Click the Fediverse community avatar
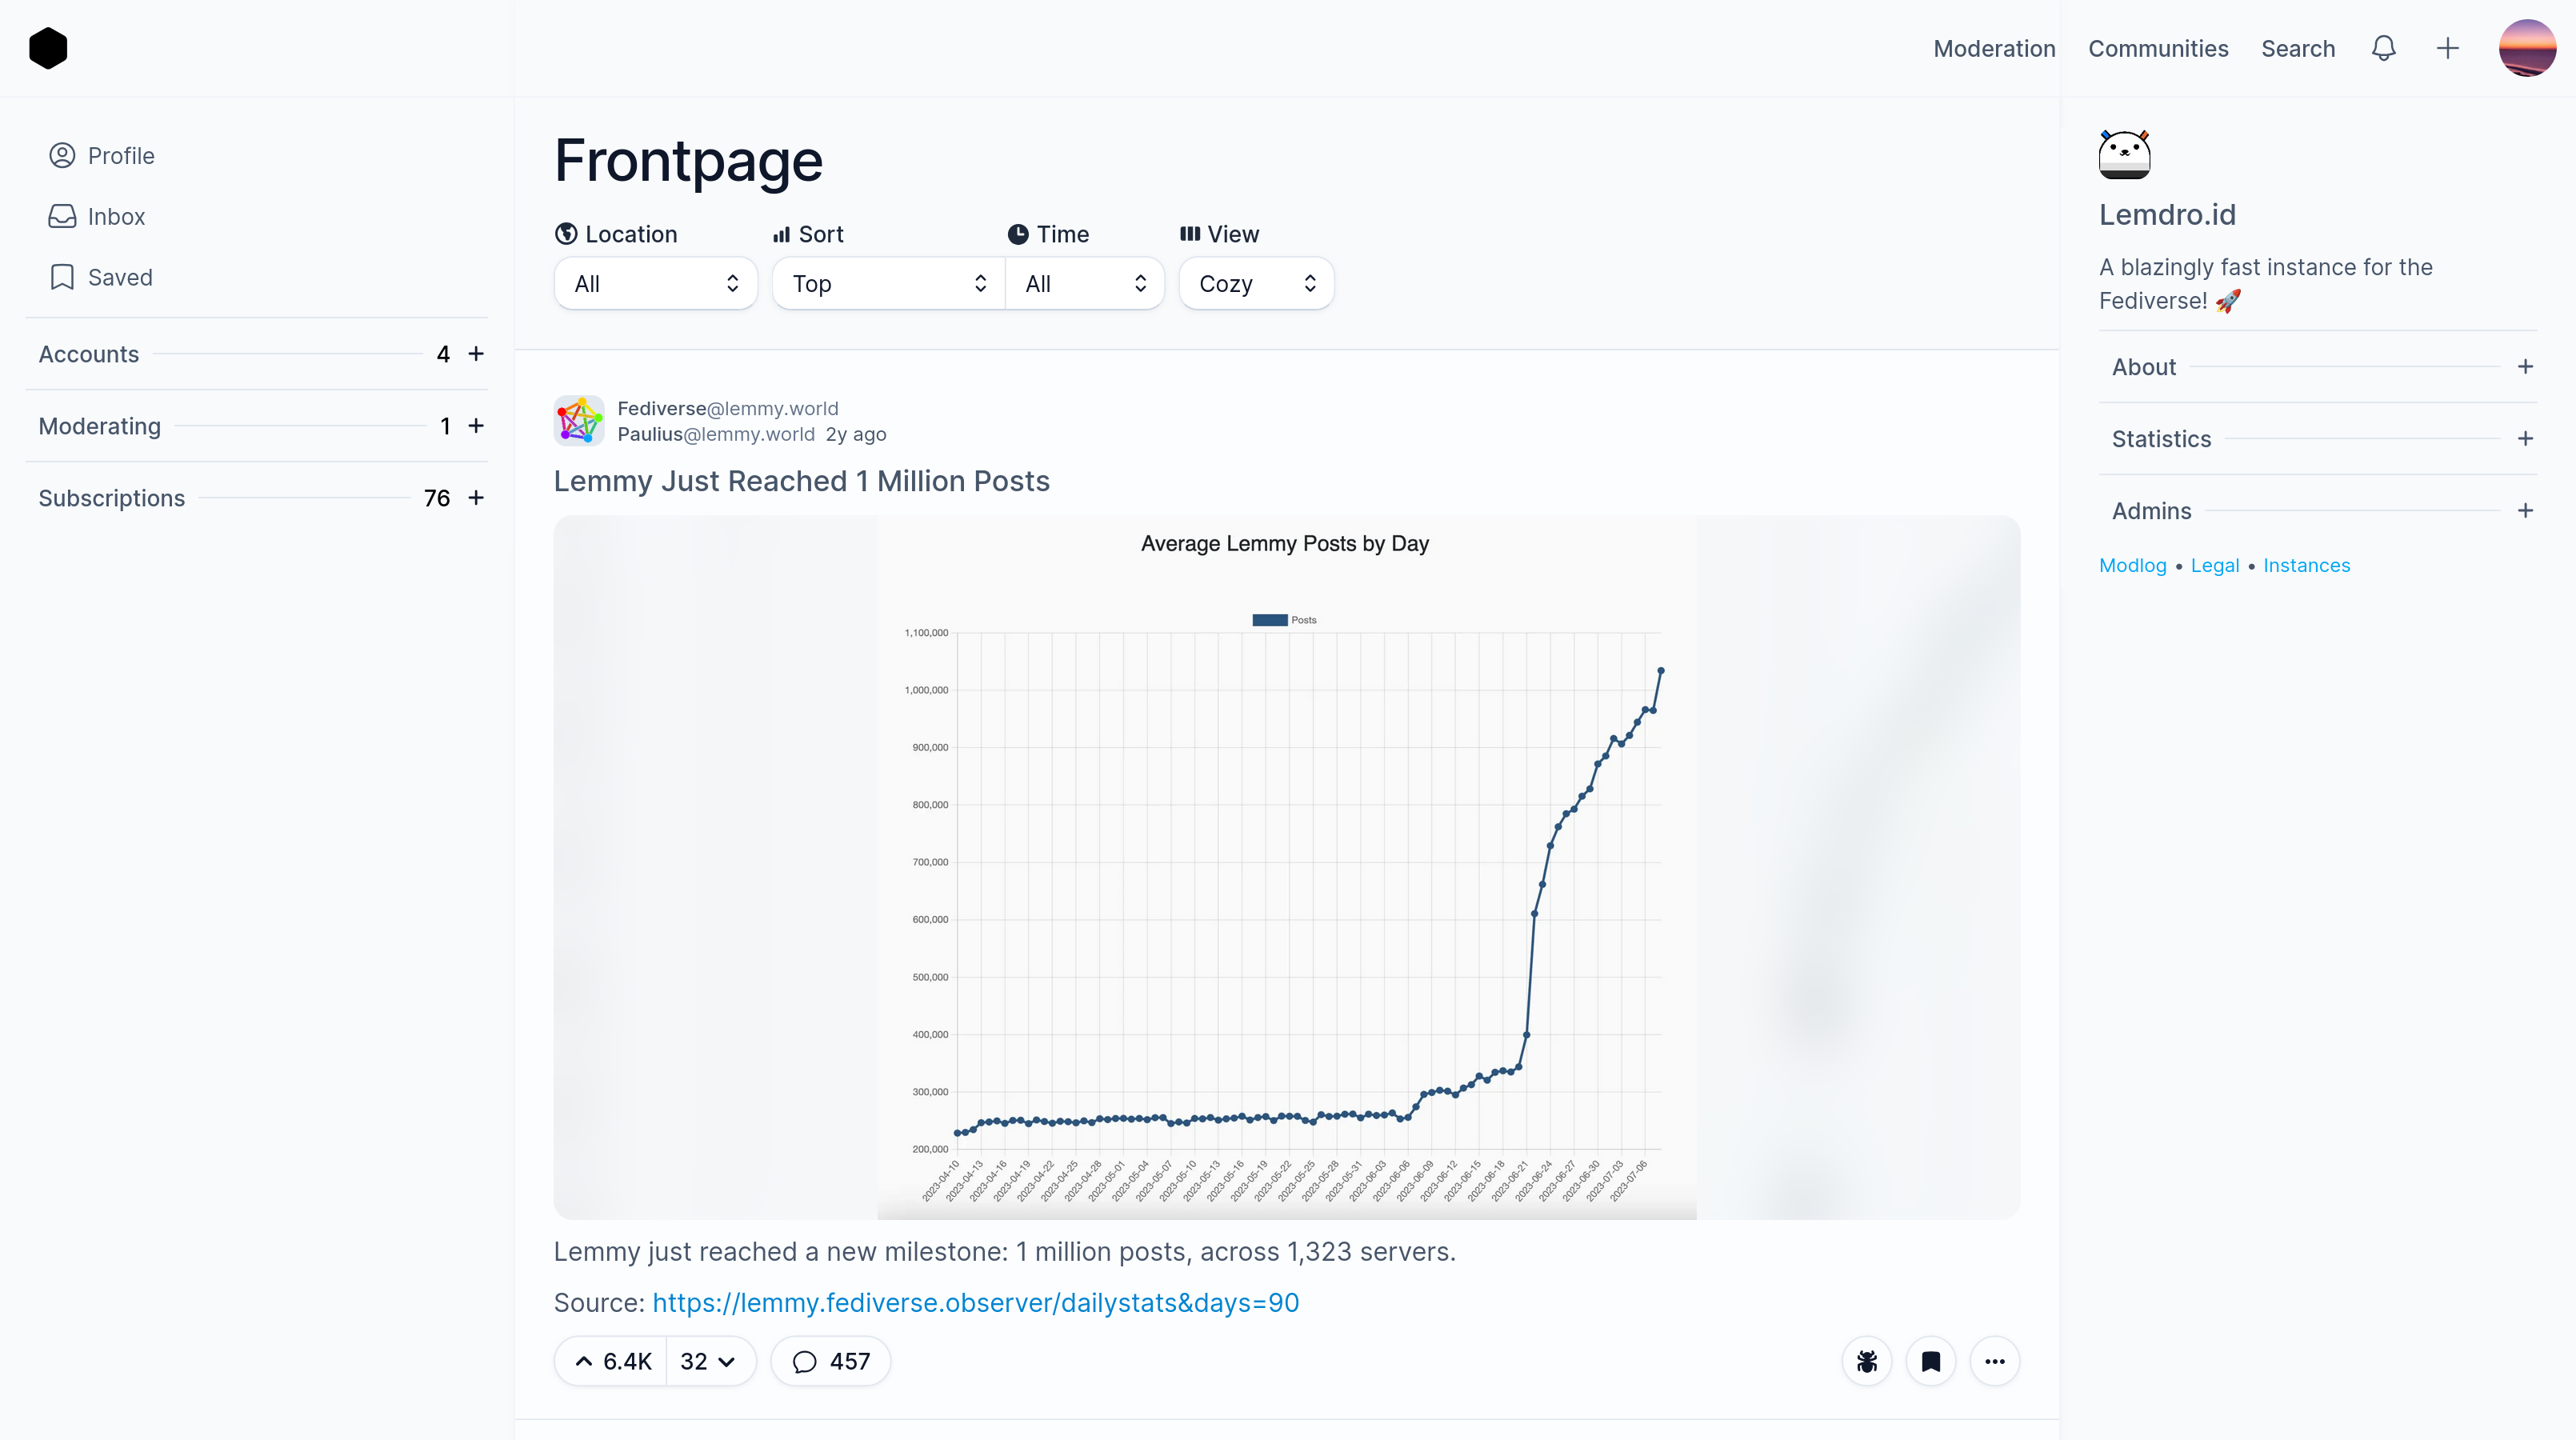This screenshot has width=2576, height=1440. pyautogui.click(x=579, y=420)
